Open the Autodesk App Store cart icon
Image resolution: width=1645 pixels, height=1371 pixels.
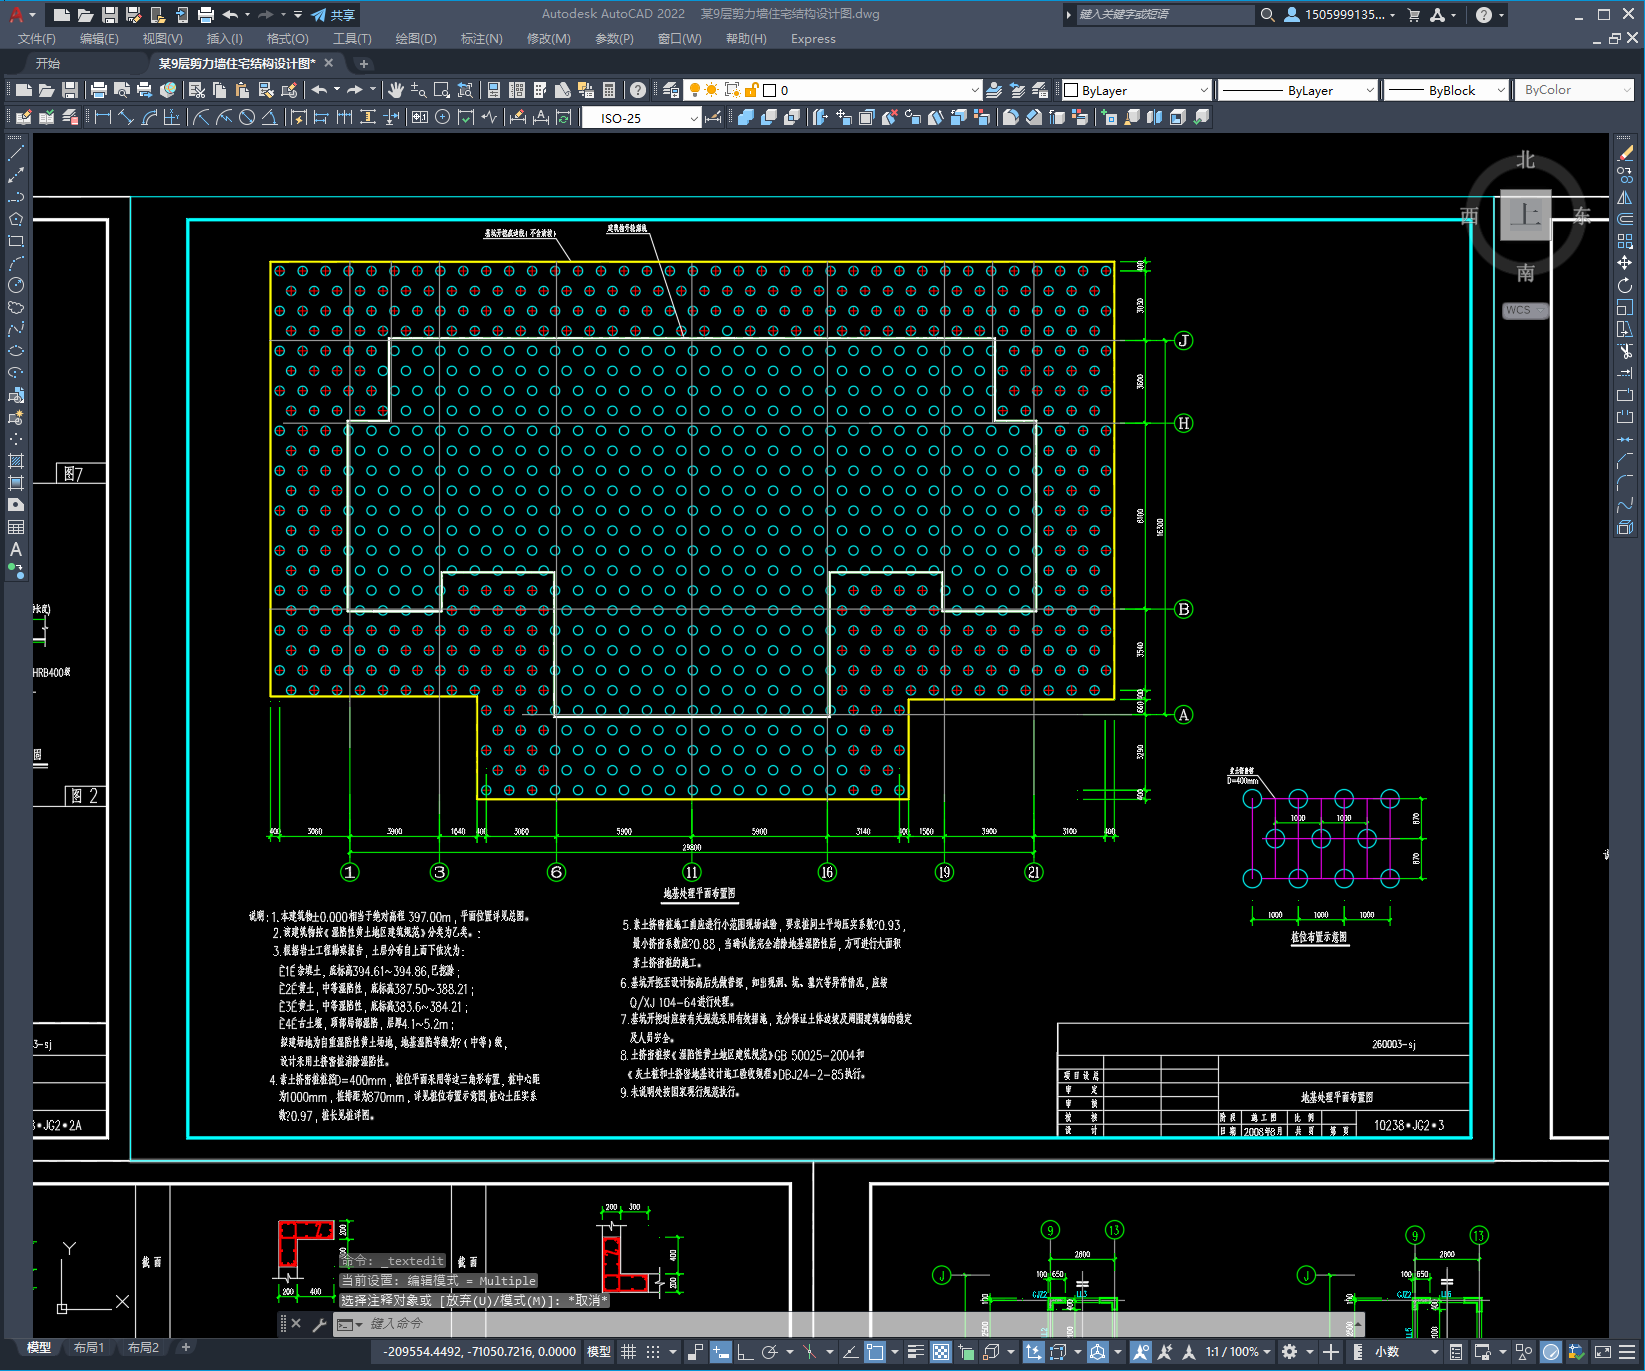click(x=1413, y=15)
